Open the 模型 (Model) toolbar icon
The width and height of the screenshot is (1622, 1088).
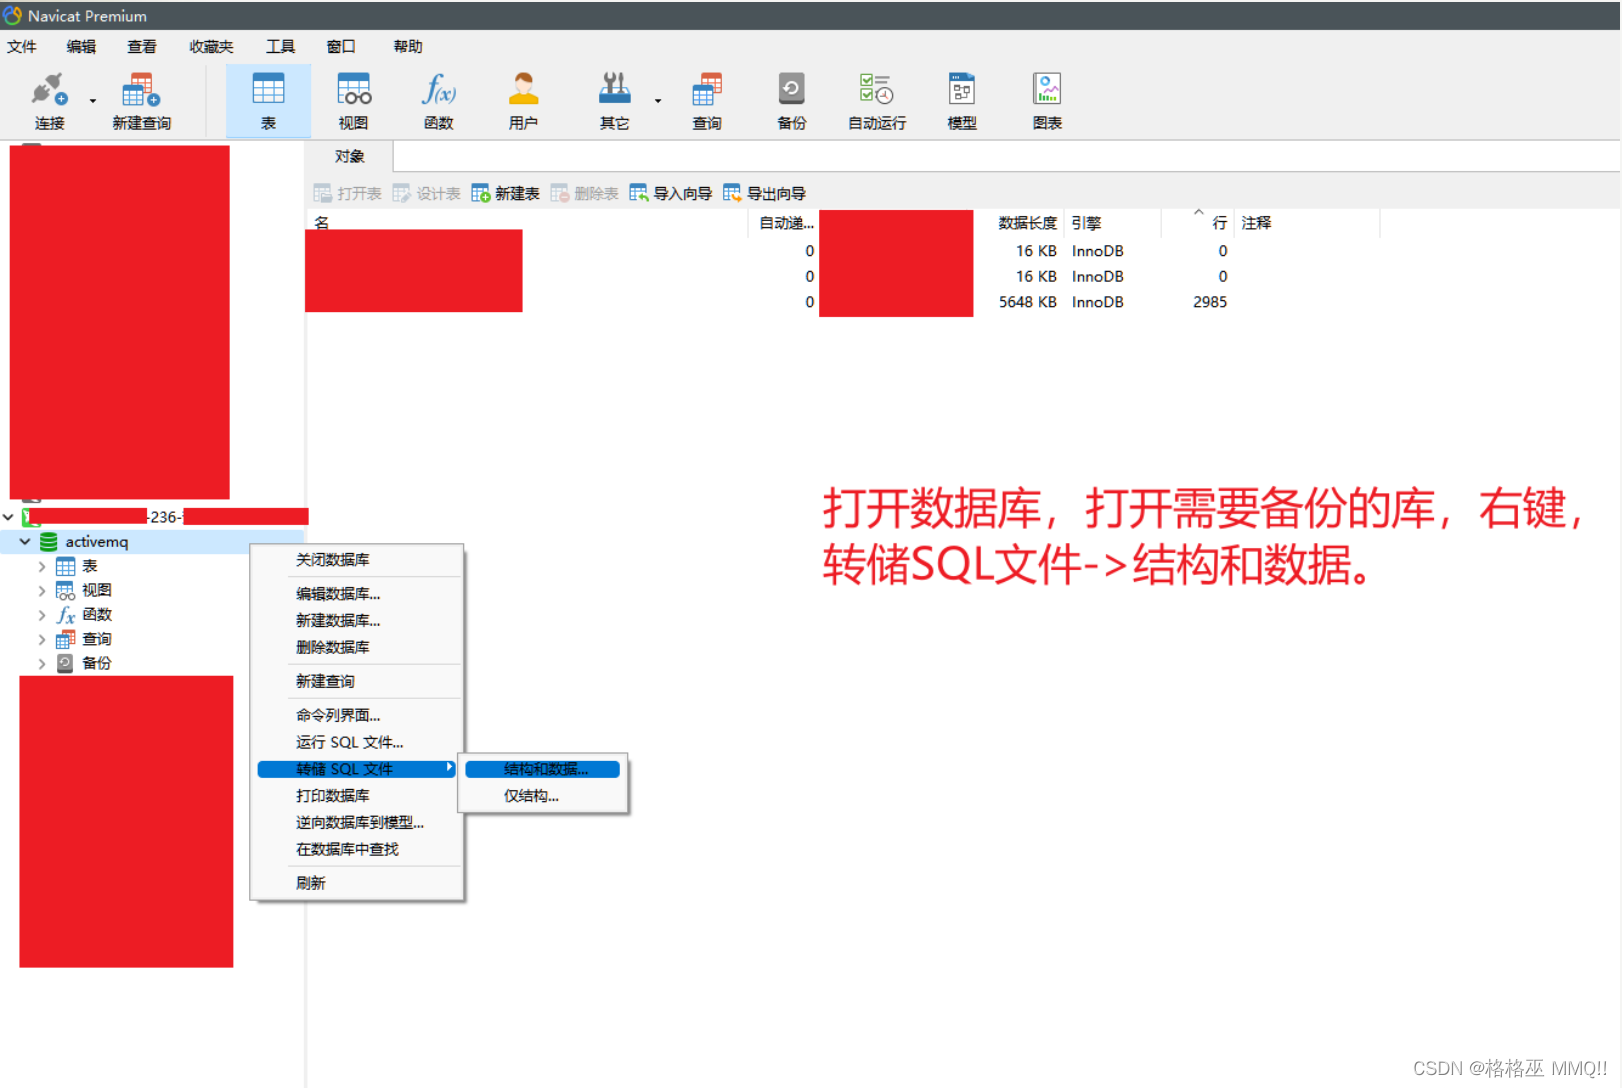(x=961, y=90)
